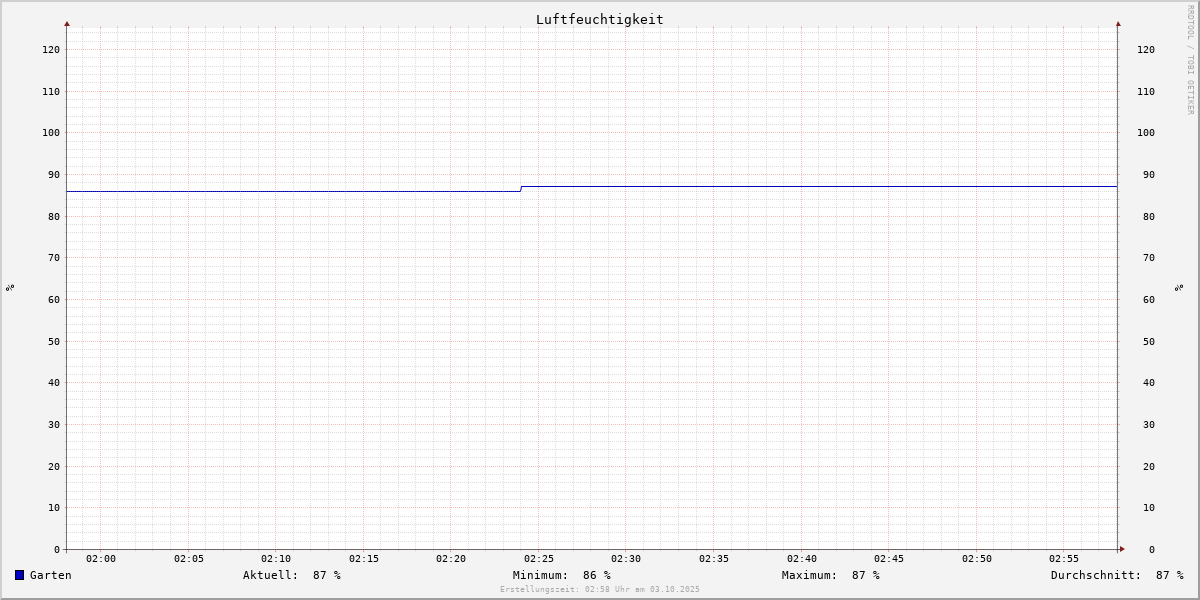The height and width of the screenshot is (600, 1200).
Task: Click the 30 label on left y-axis
Action: (x=54, y=425)
